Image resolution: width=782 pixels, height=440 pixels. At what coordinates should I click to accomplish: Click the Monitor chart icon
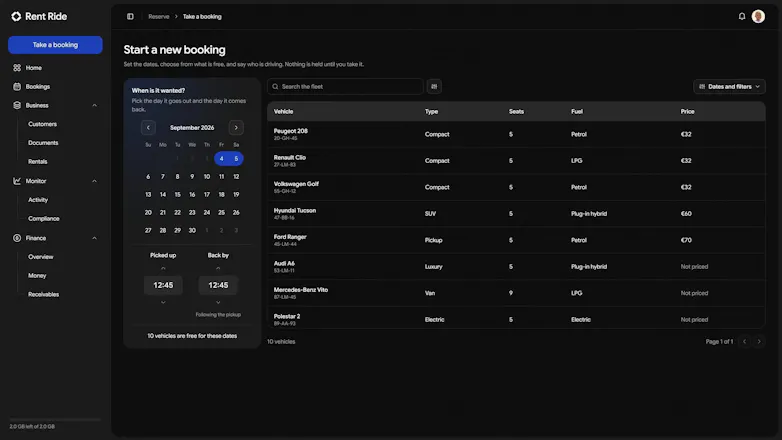point(17,181)
